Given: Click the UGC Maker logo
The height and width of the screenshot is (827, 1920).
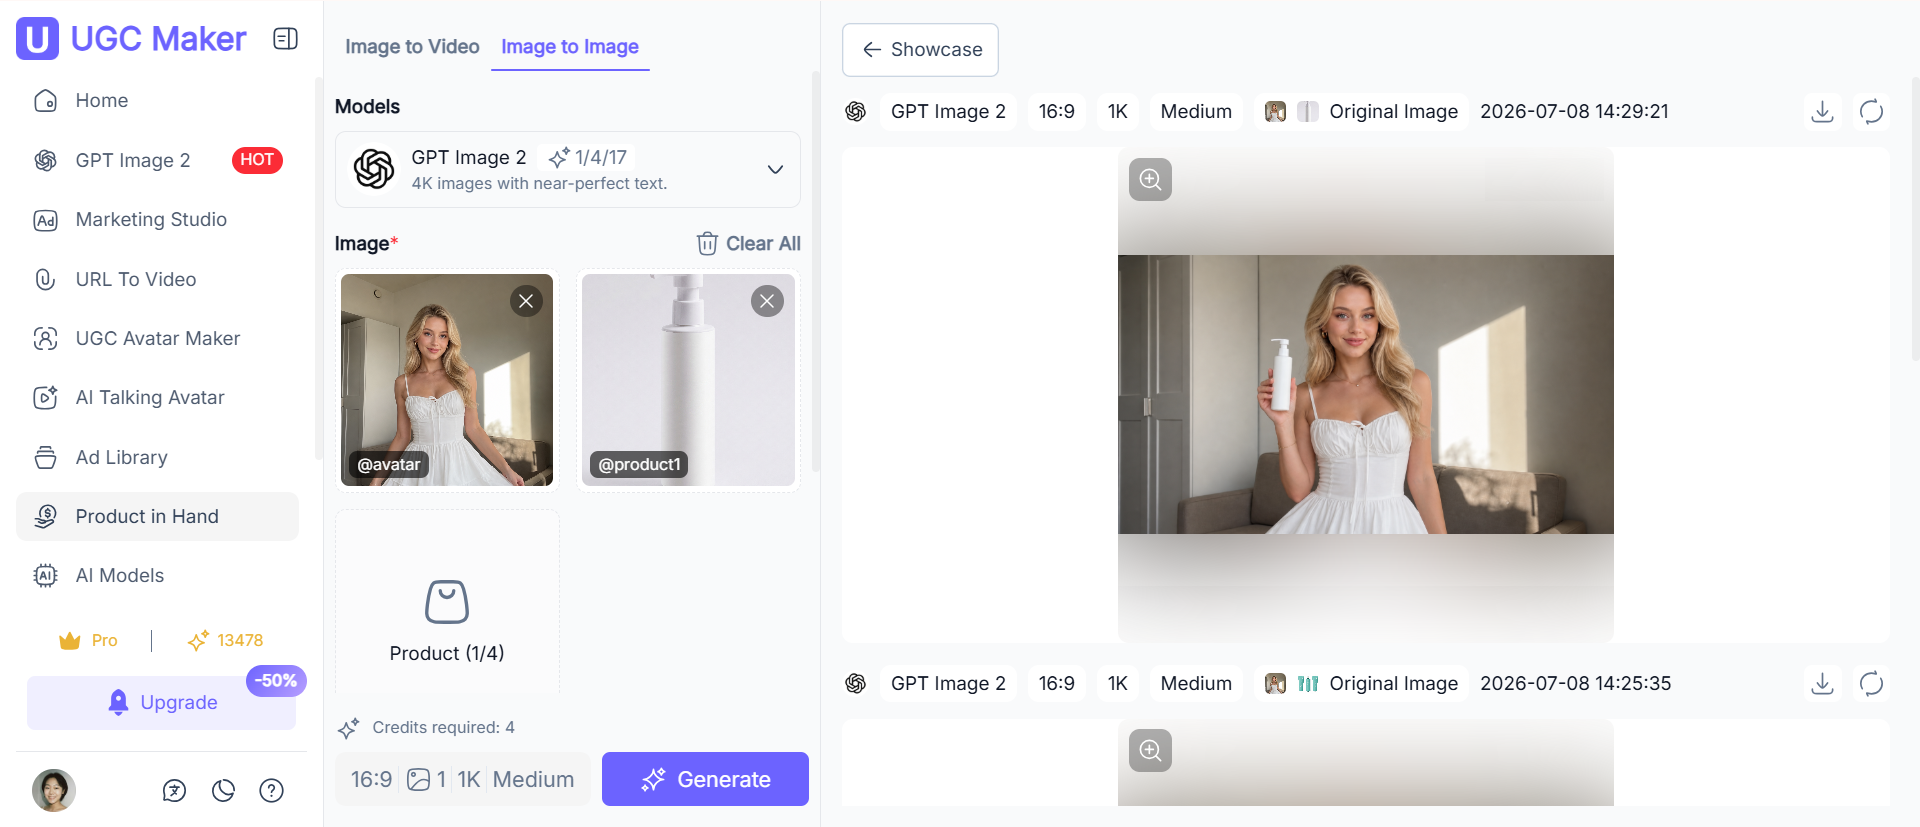Looking at the screenshot, I should click(131, 39).
